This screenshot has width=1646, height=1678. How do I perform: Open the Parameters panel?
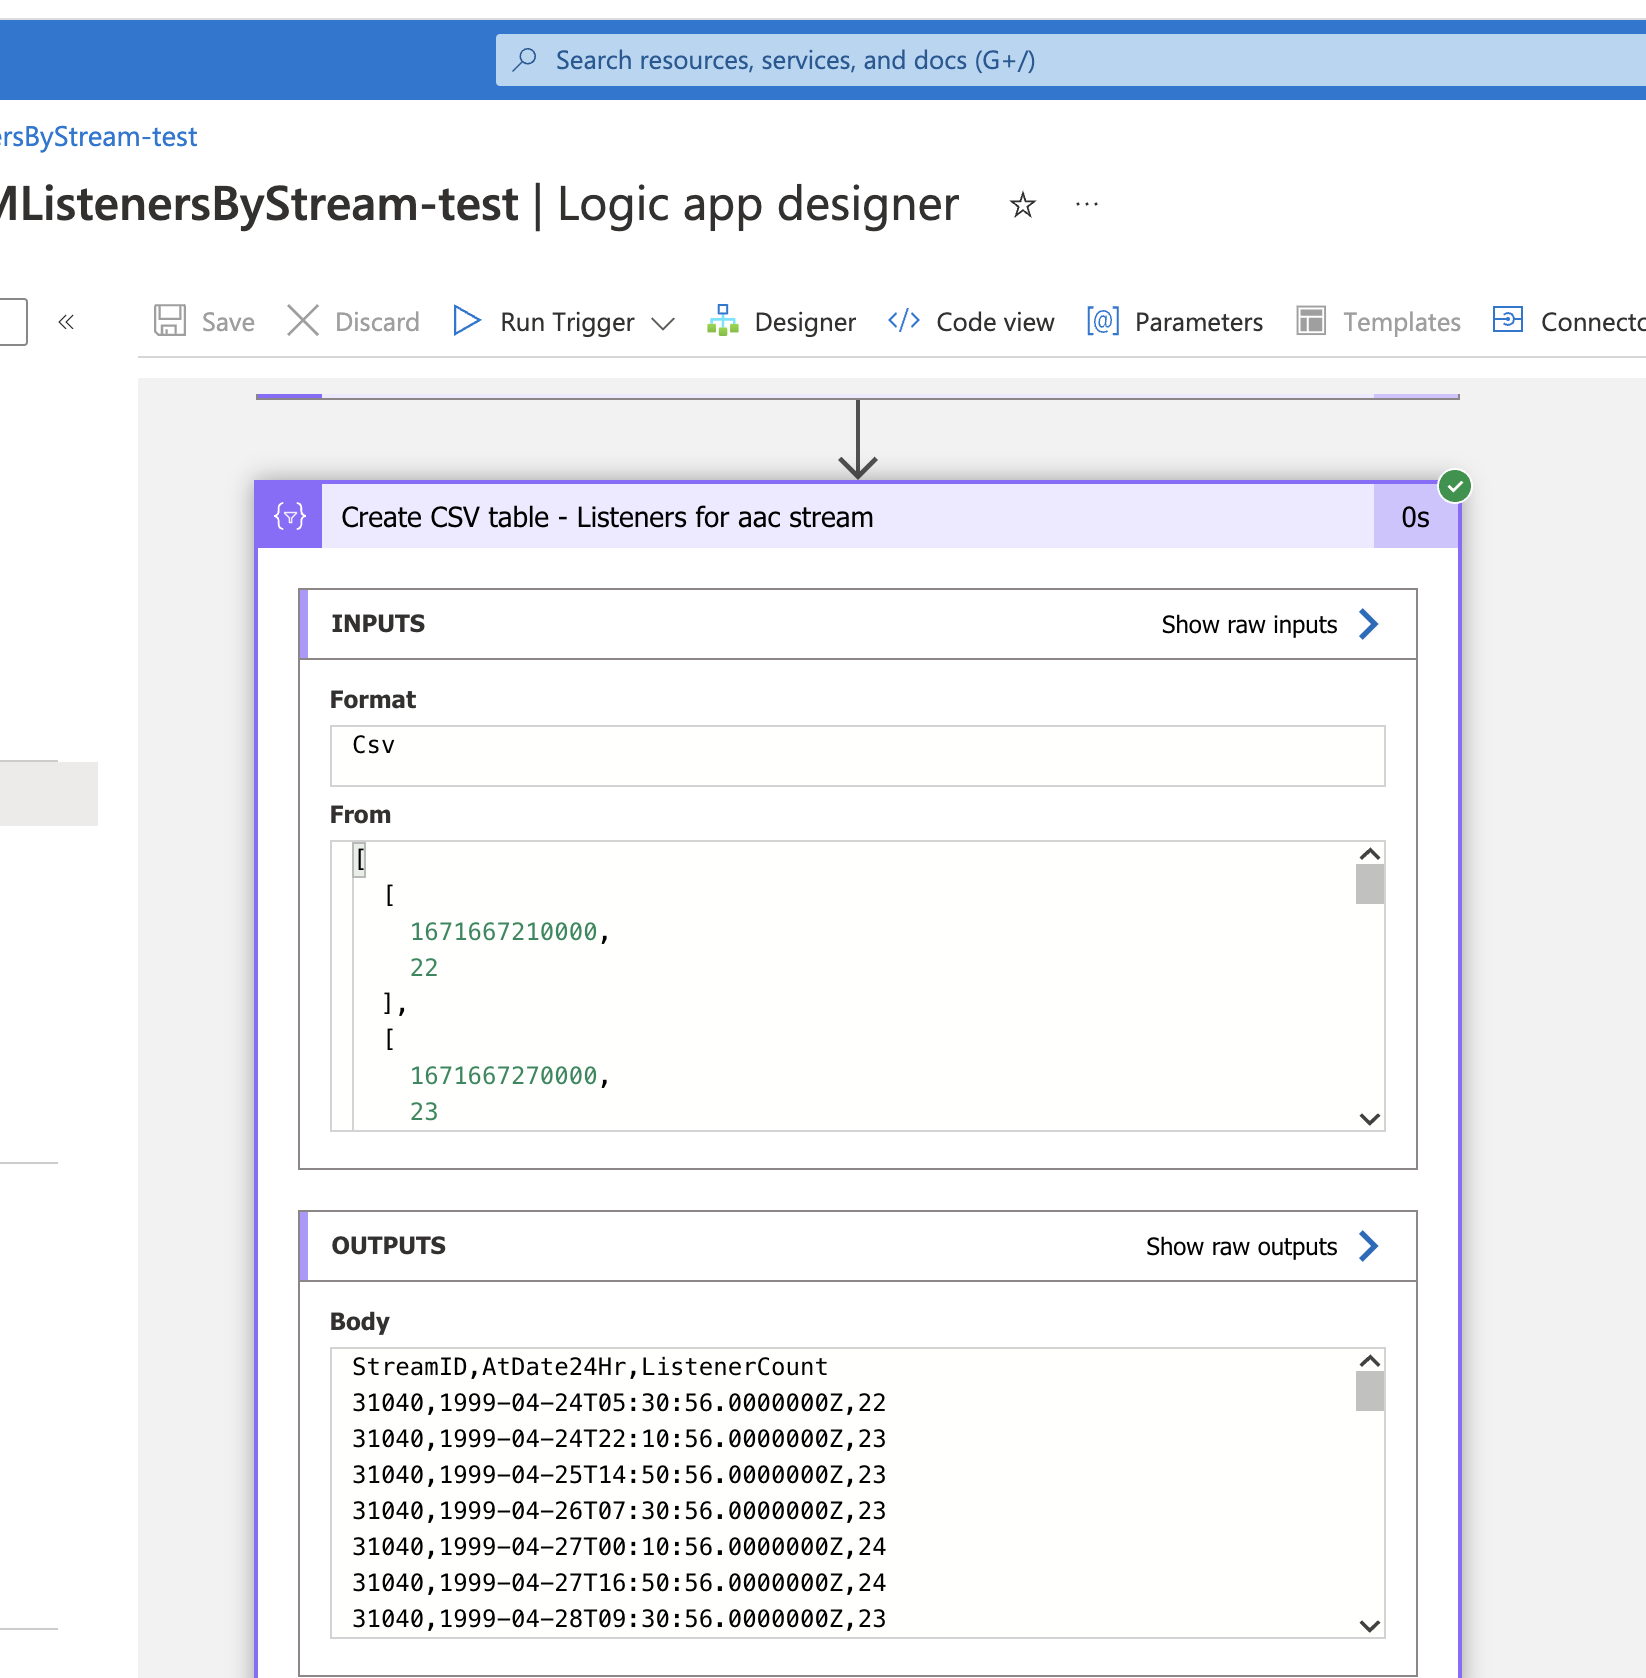tap(1198, 322)
